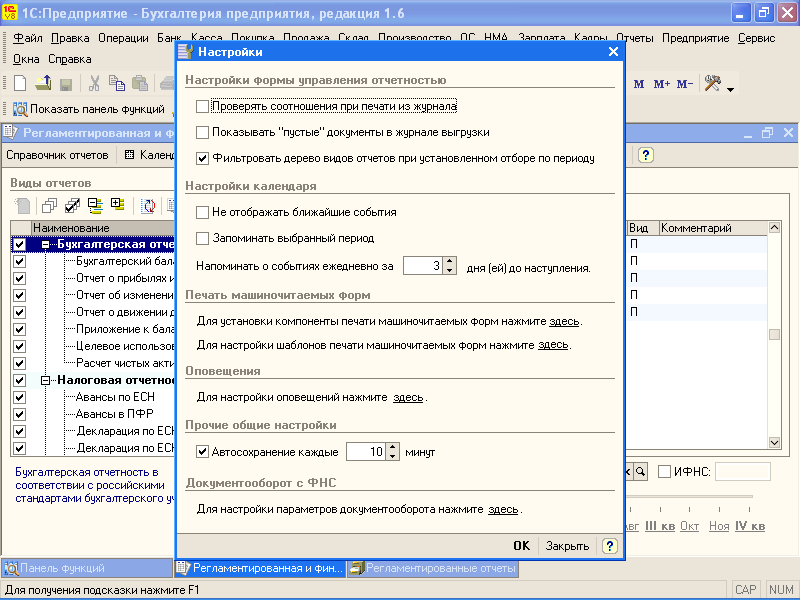Click the Paste clipboard icon
Screen dimensions: 800x600
tap(139, 83)
